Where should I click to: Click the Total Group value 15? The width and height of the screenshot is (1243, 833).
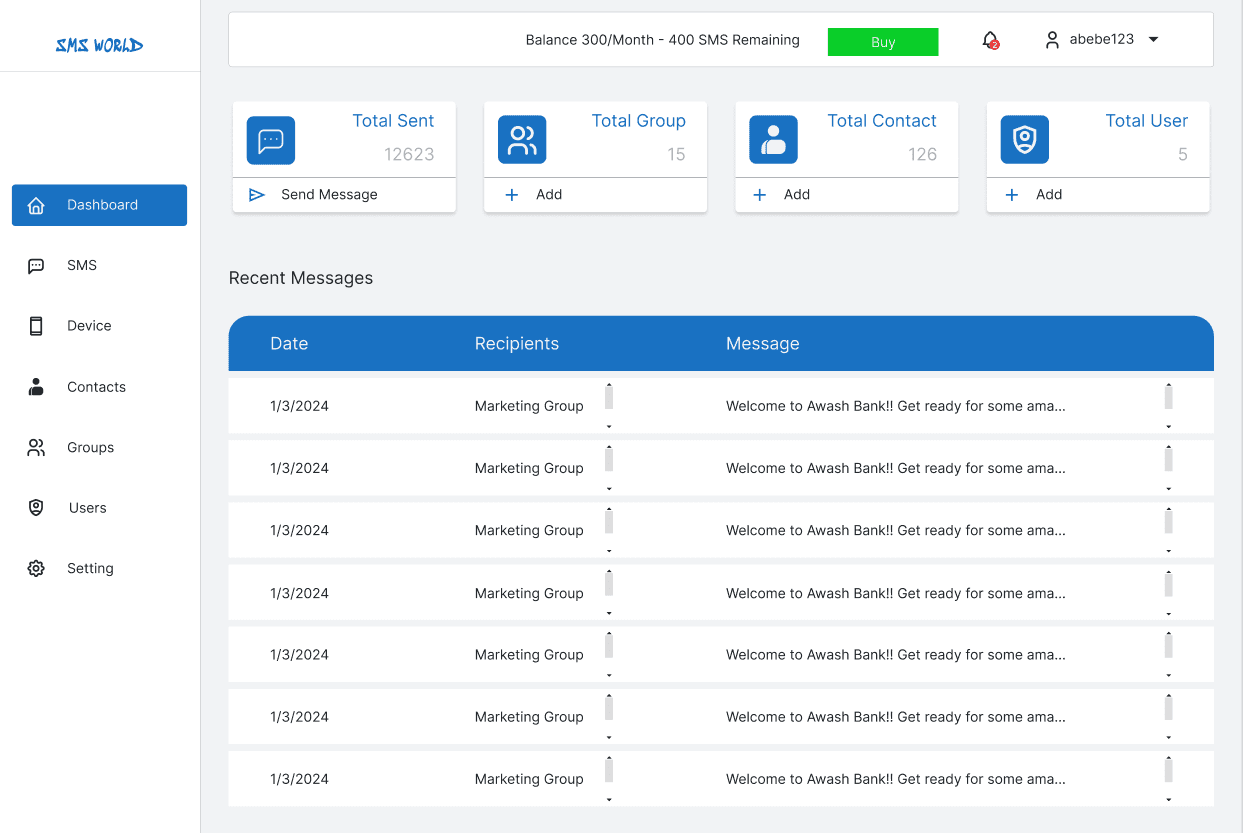click(x=677, y=154)
